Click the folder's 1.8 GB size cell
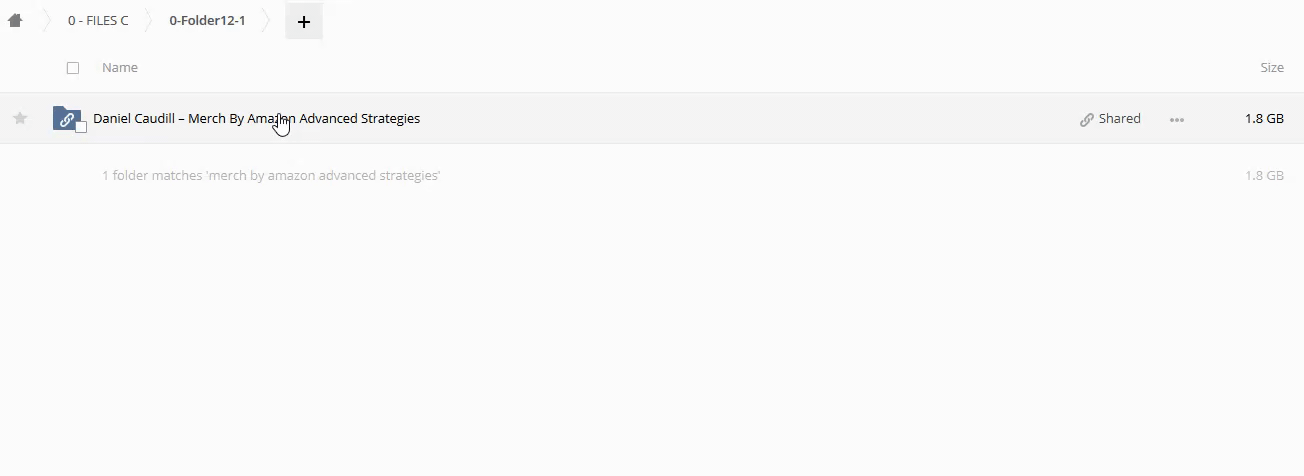This screenshot has width=1304, height=476. coord(1264,118)
